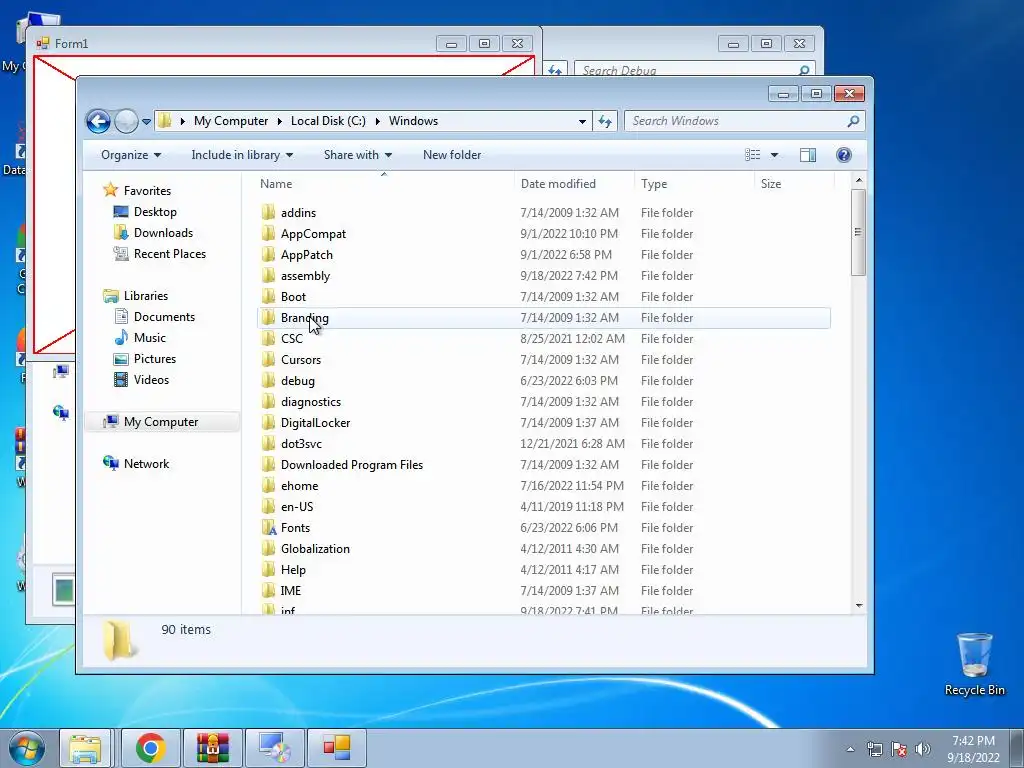Select the Globalization folder
Screen dimensions: 1024x768
point(315,549)
